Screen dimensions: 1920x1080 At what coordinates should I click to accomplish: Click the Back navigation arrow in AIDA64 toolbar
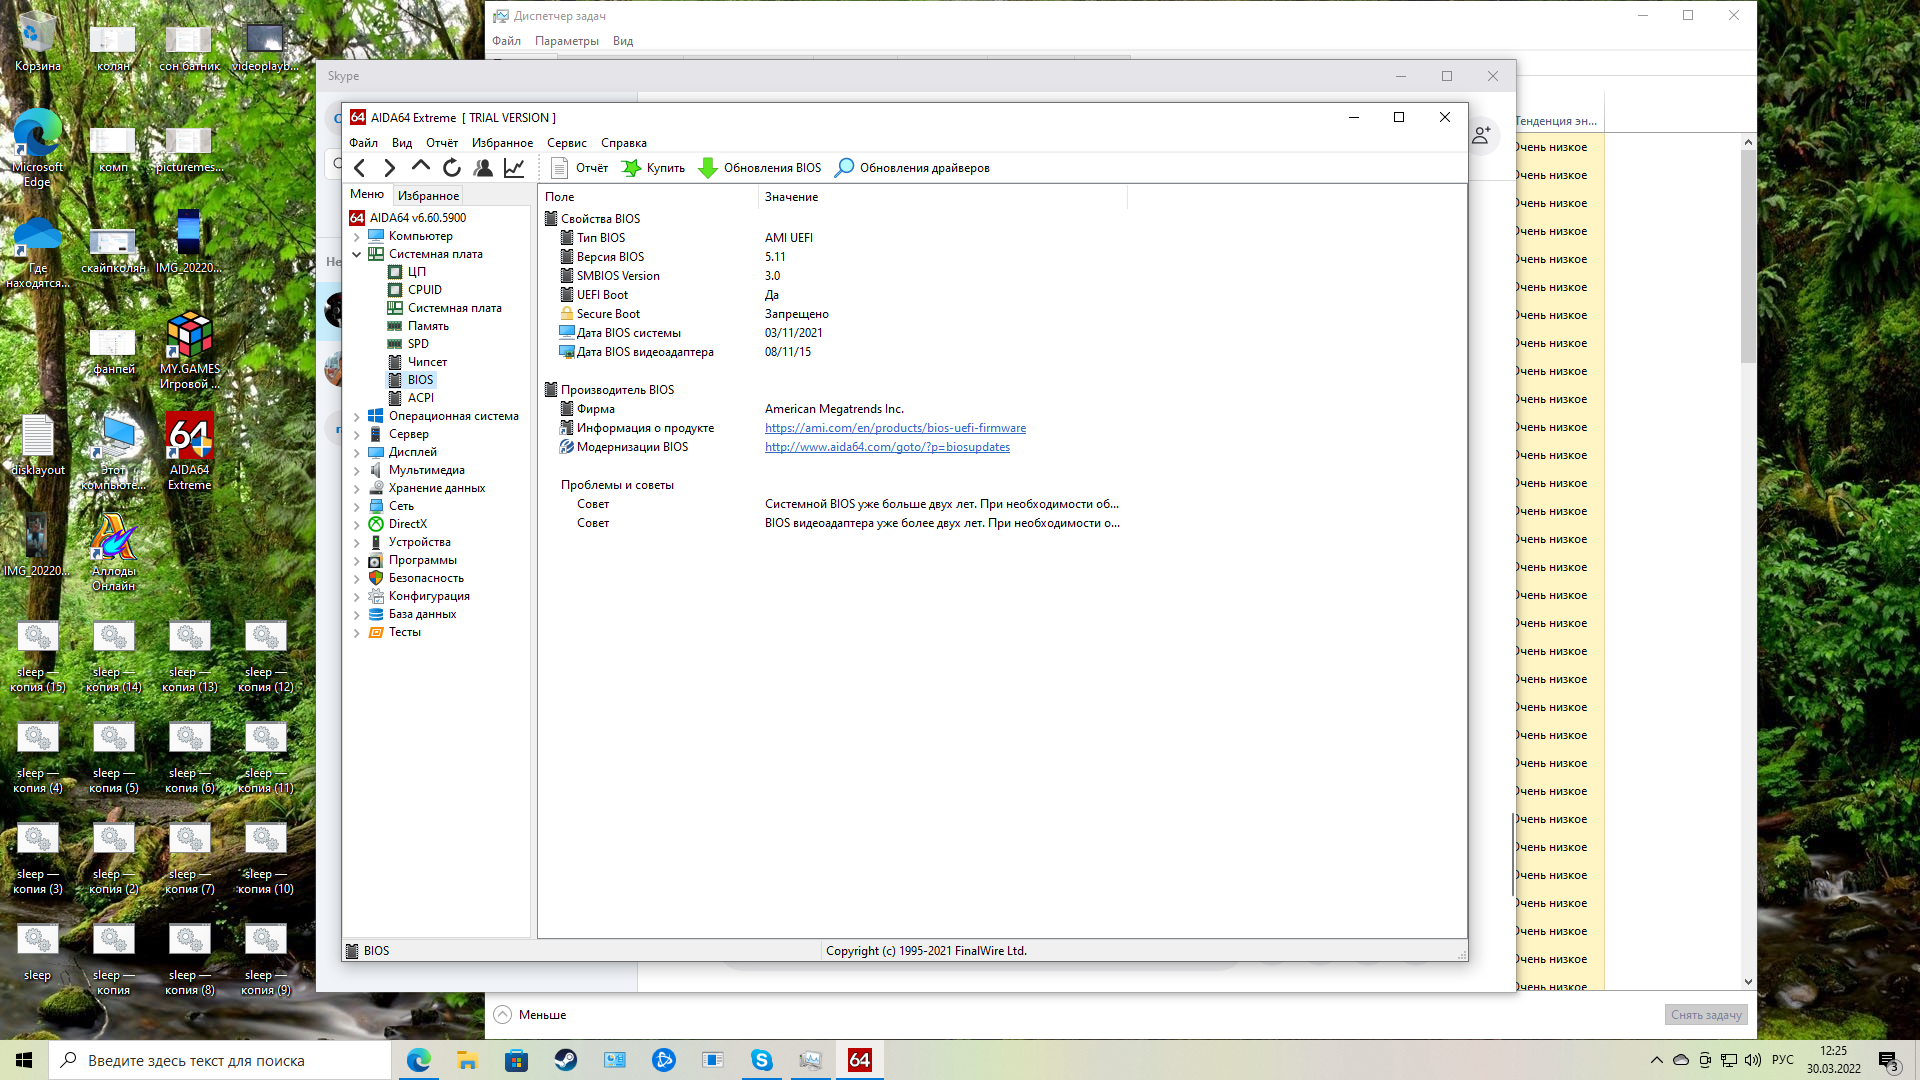tap(360, 168)
